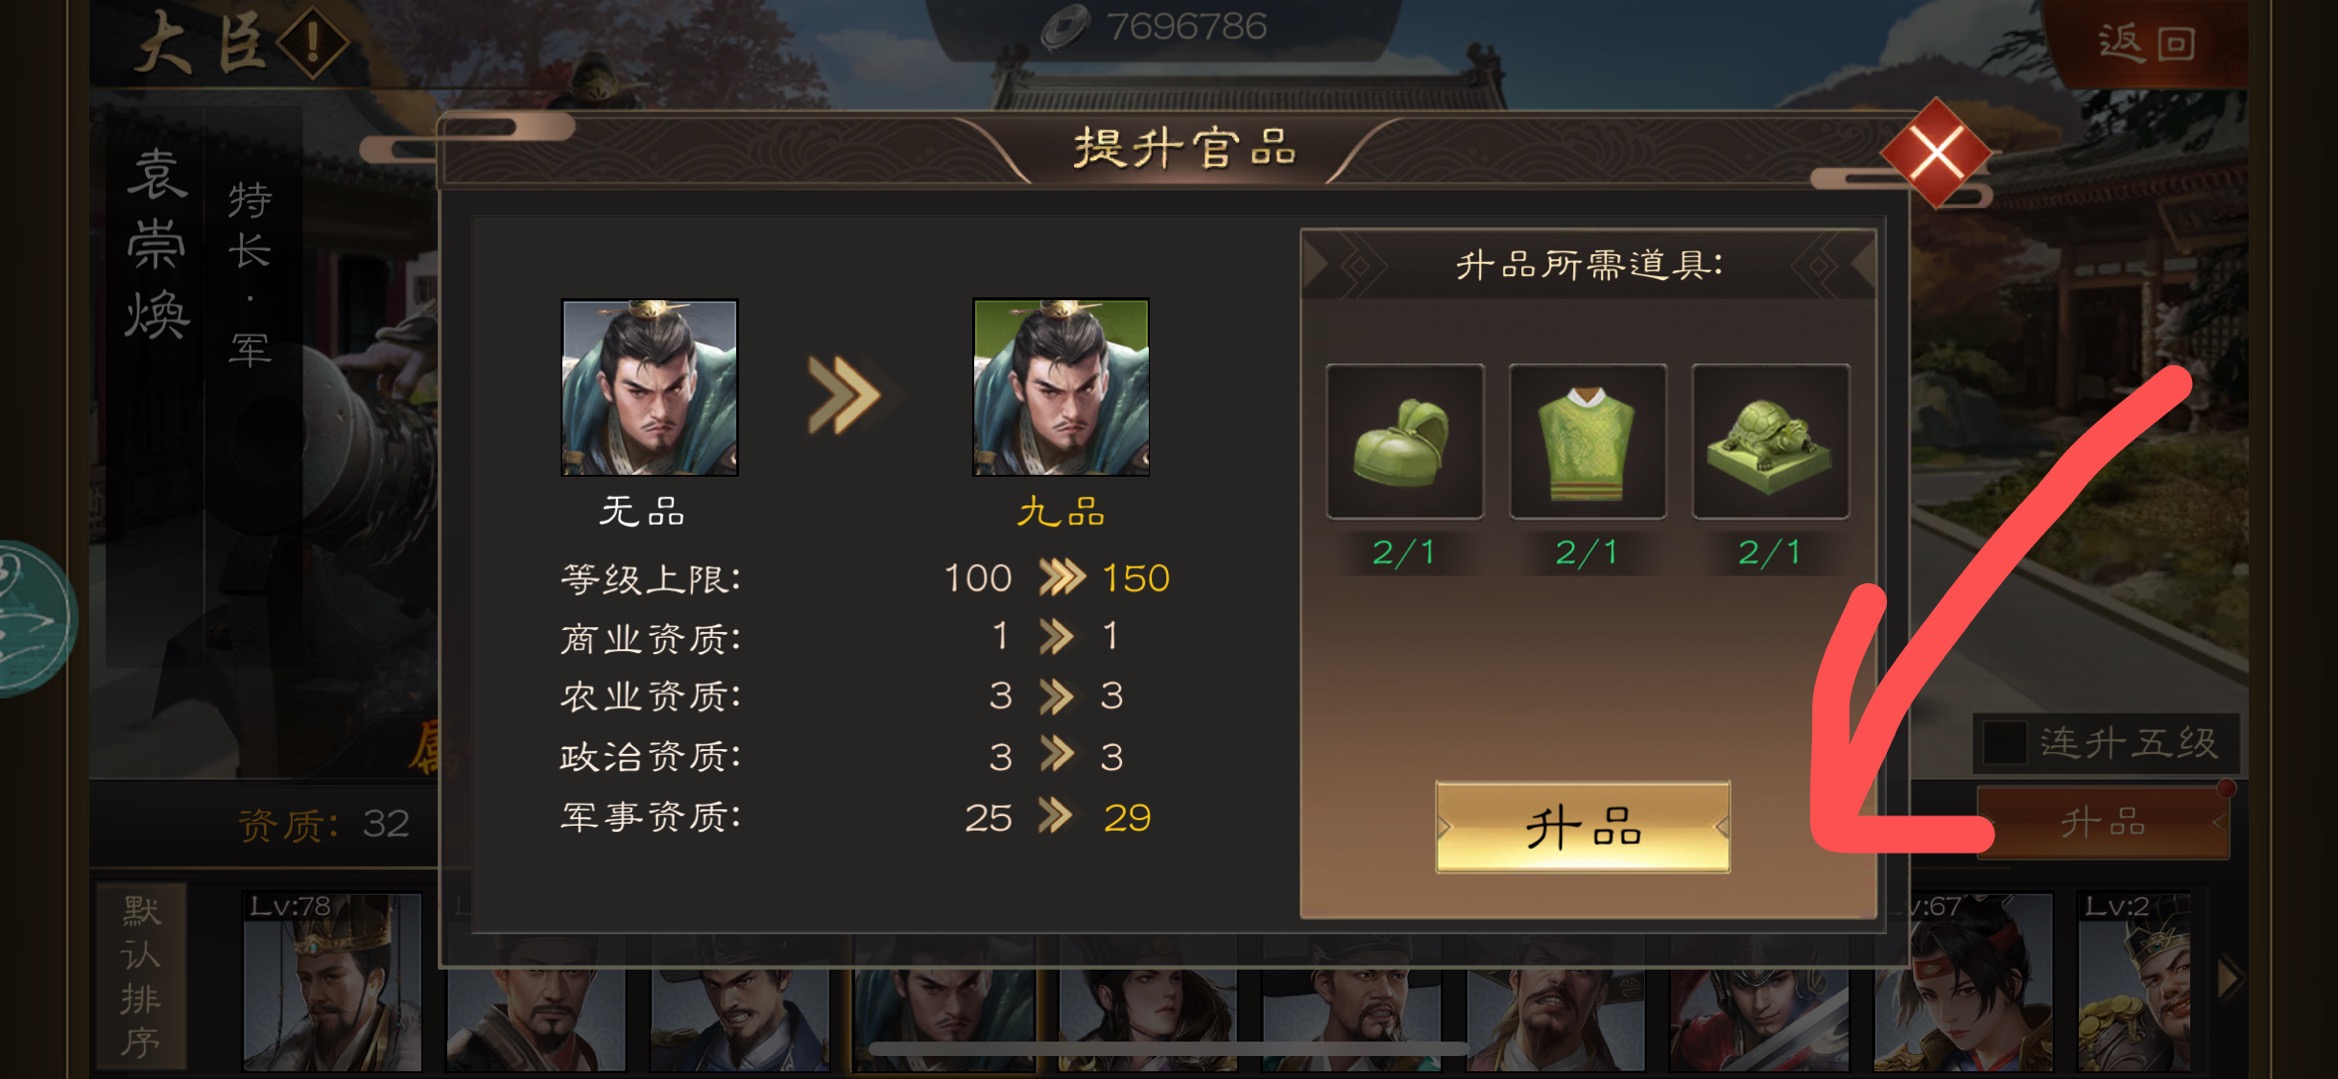Image resolution: width=2338 pixels, height=1079 pixels.
Task: Toggle the 连升五级 checkbox
Action: (2006, 742)
